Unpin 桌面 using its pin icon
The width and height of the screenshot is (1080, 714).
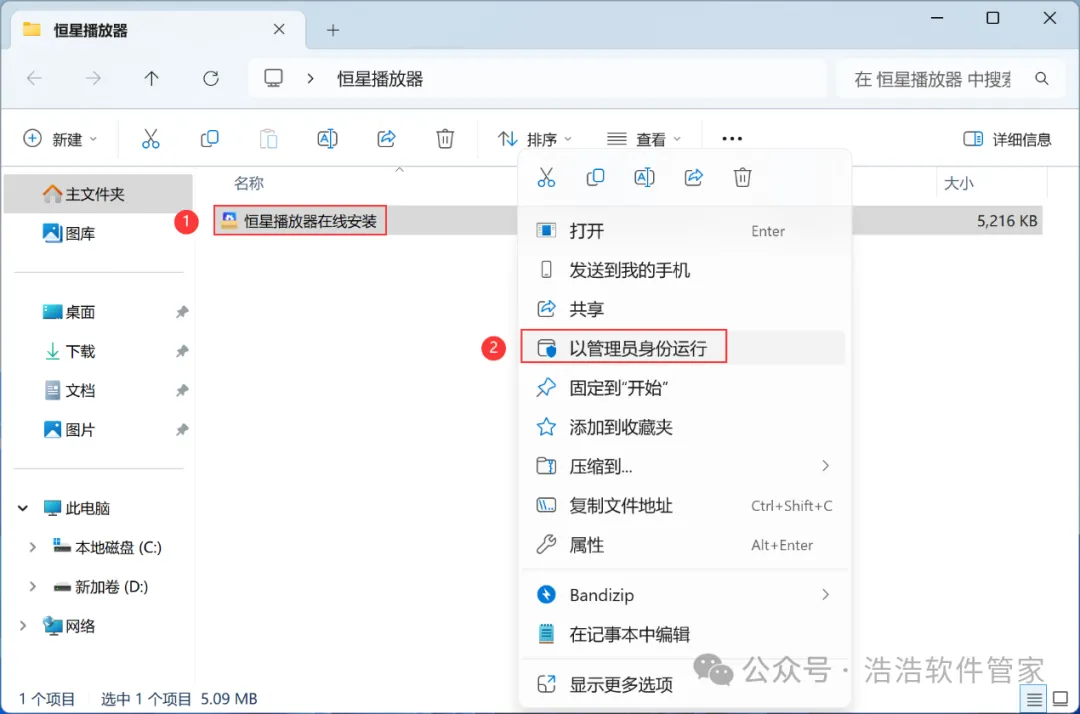pyautogui.click(x=182, y=312)
